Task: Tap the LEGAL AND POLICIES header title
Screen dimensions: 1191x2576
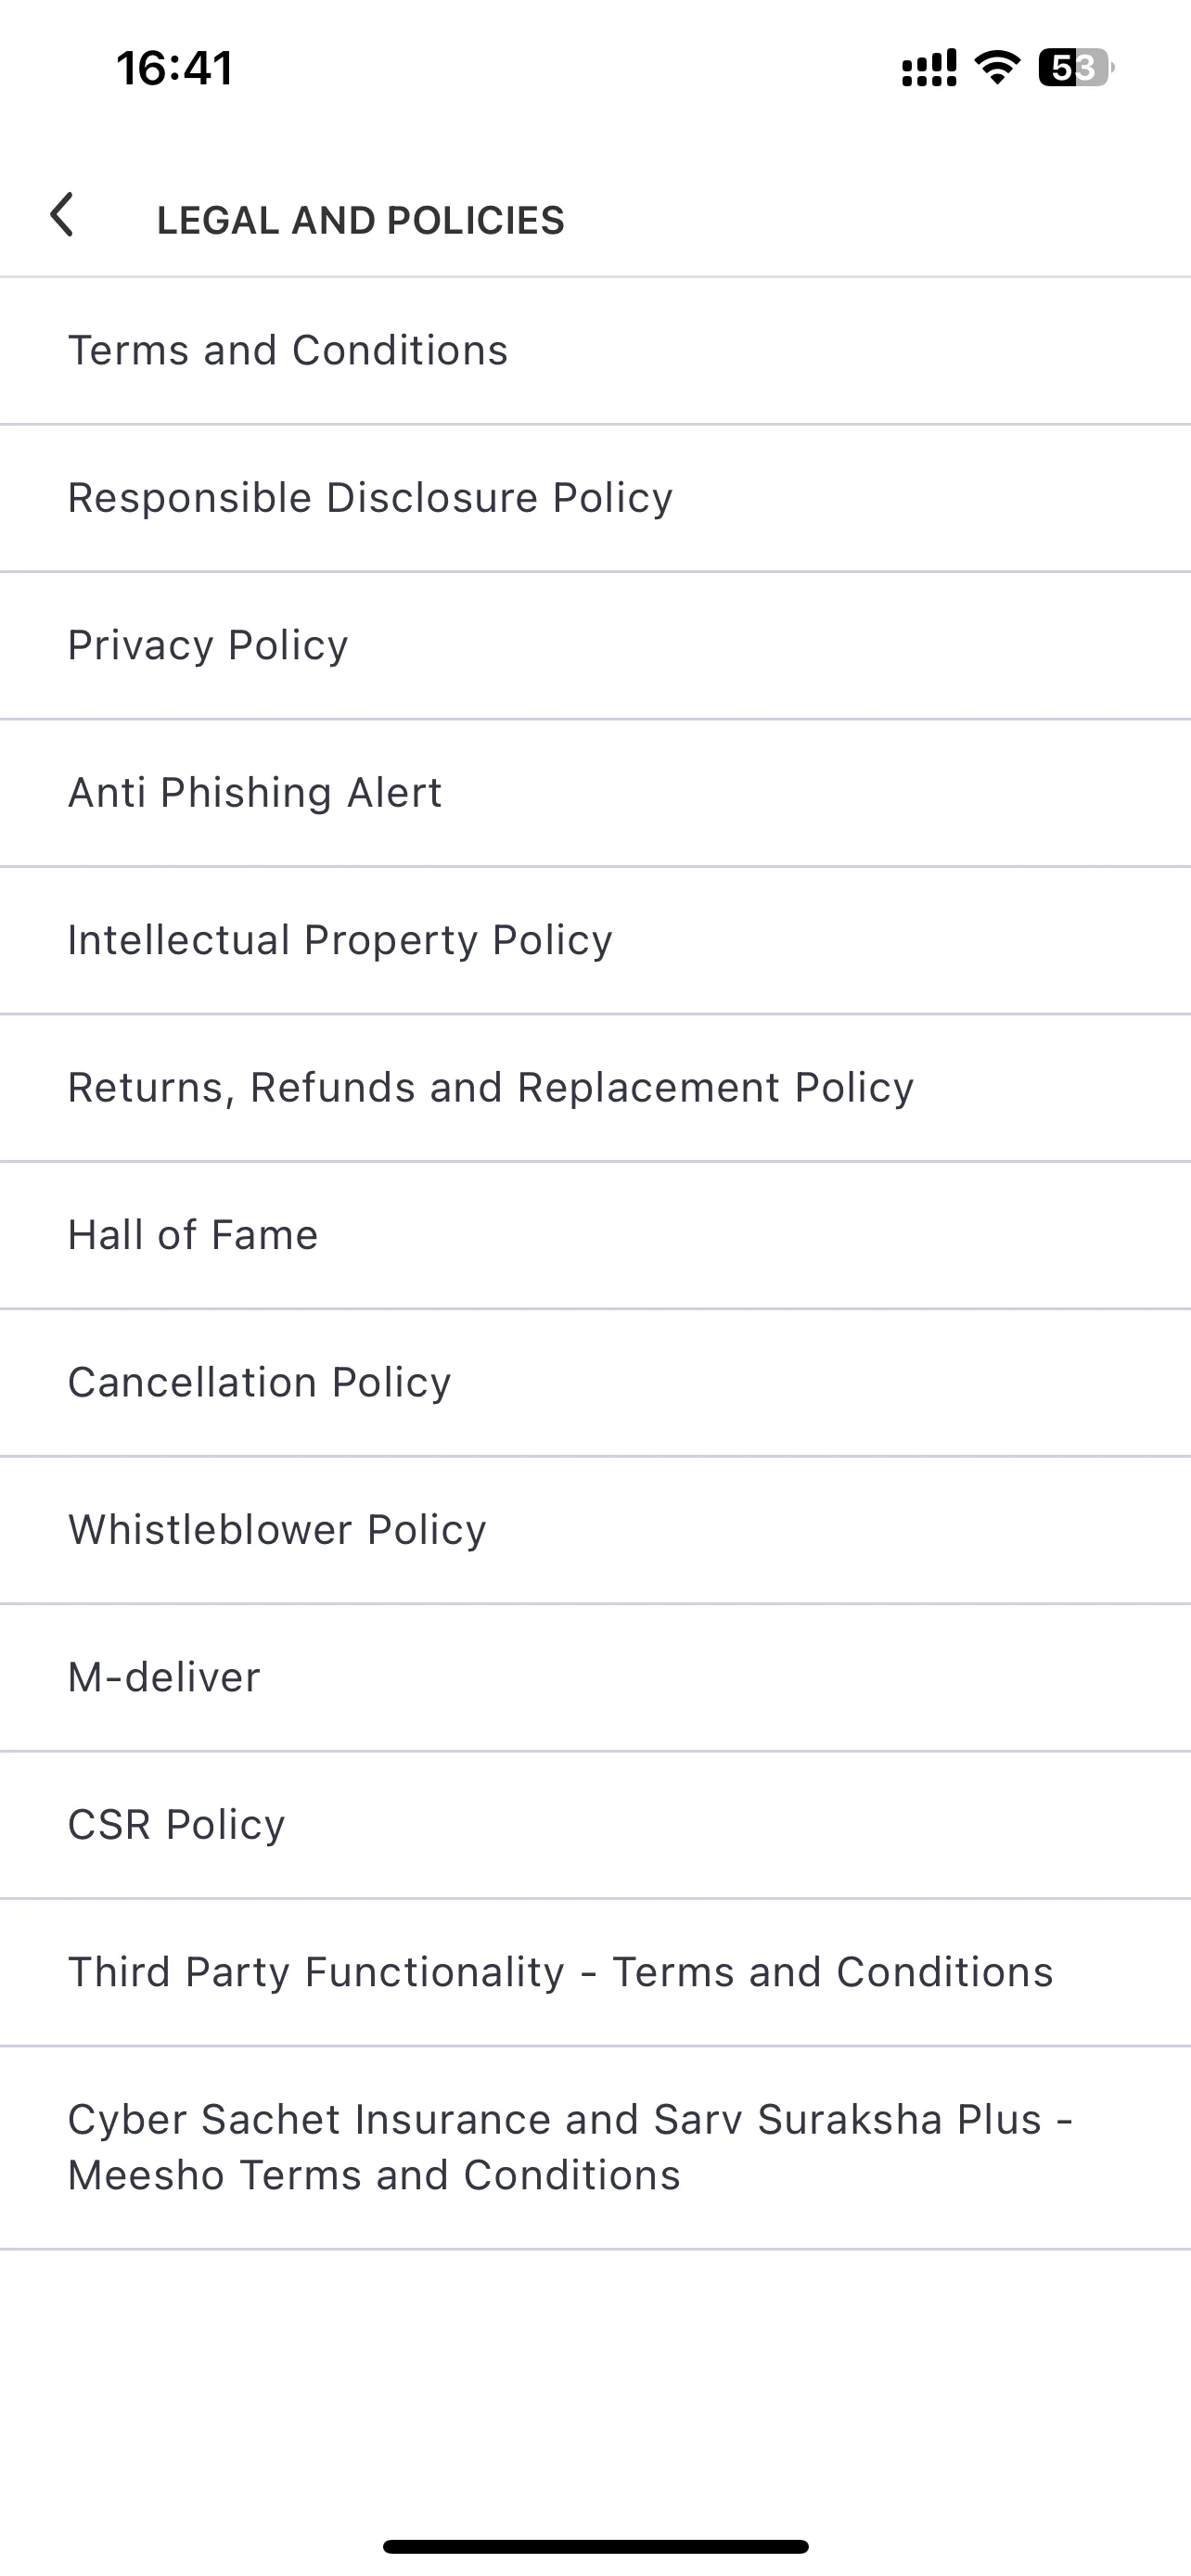Action: click(x=361, y=220)
